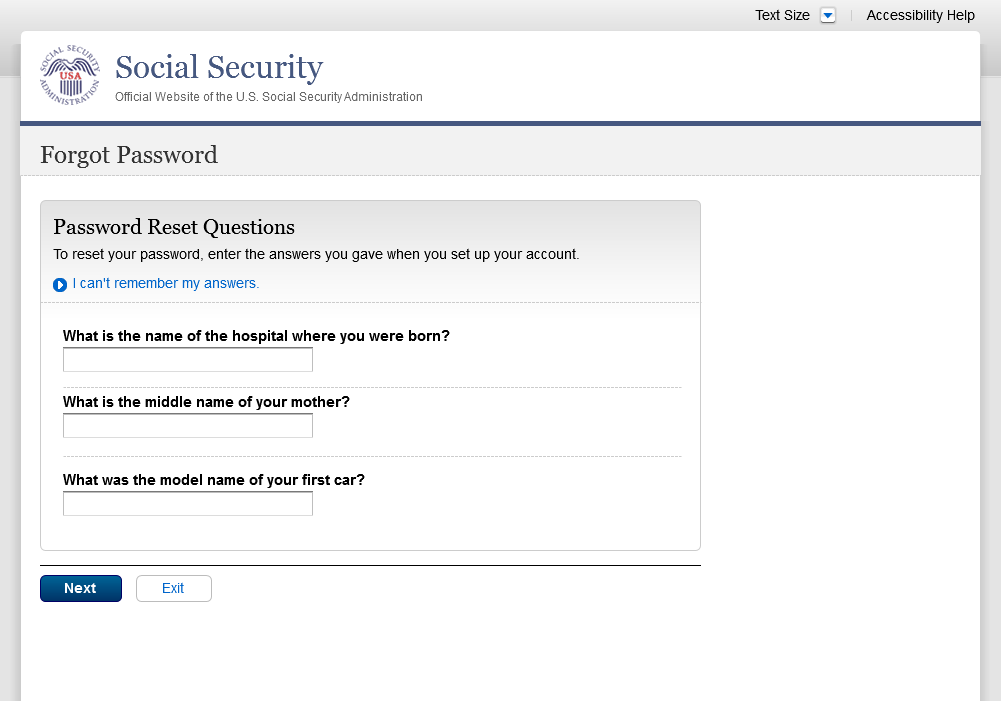1002x702 pixels.
Task: Click the Social Security site title
Action: click(x=219, y=68)
